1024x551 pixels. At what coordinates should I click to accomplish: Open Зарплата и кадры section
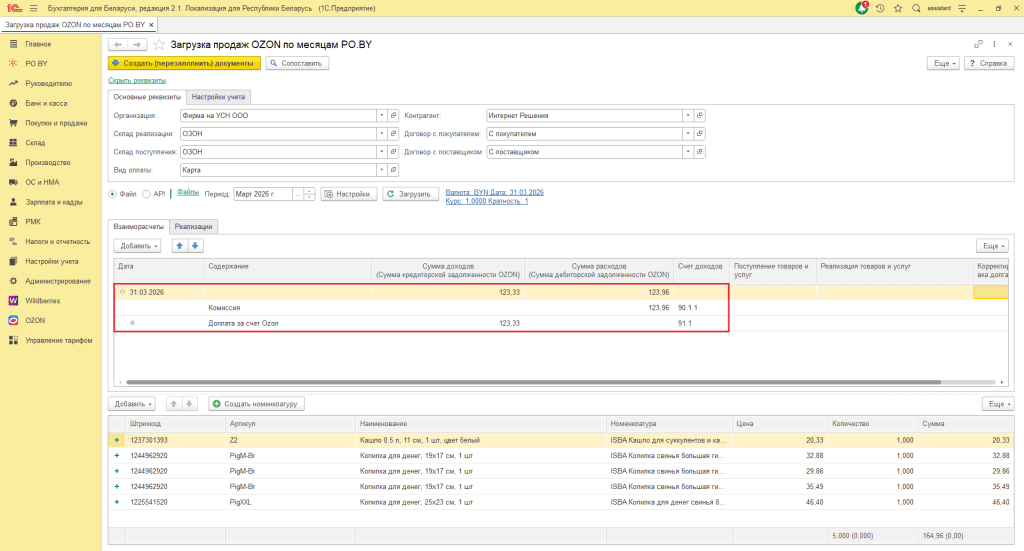54,202
